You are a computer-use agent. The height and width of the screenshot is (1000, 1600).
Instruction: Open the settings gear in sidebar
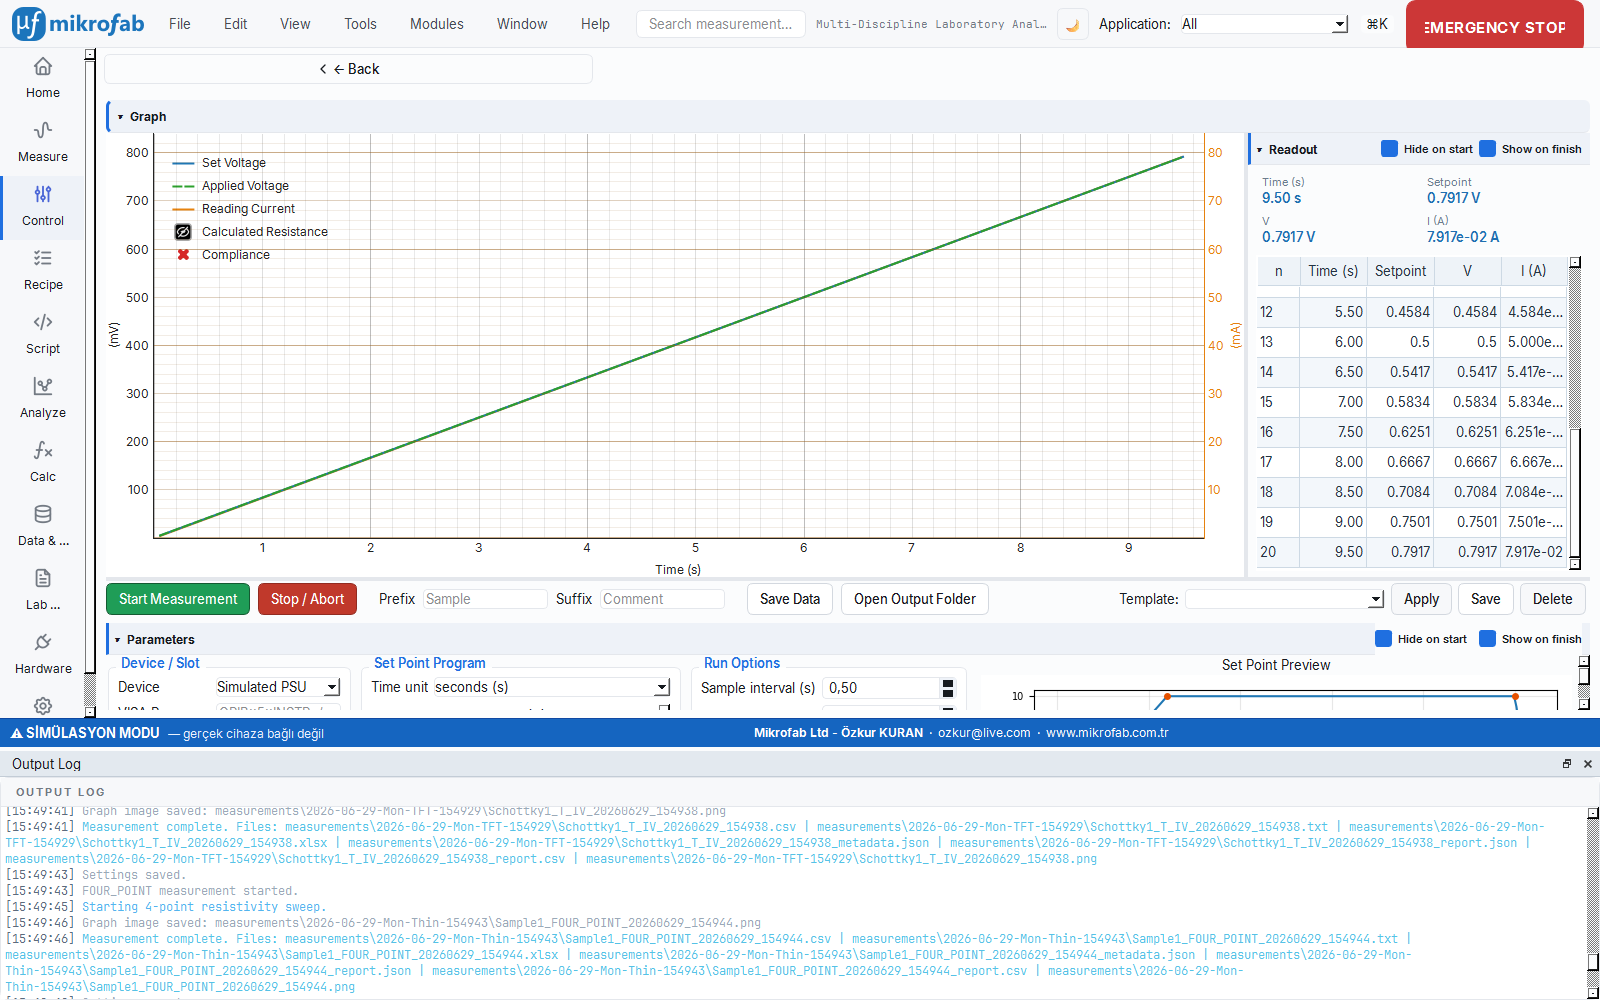pos(42,705)
